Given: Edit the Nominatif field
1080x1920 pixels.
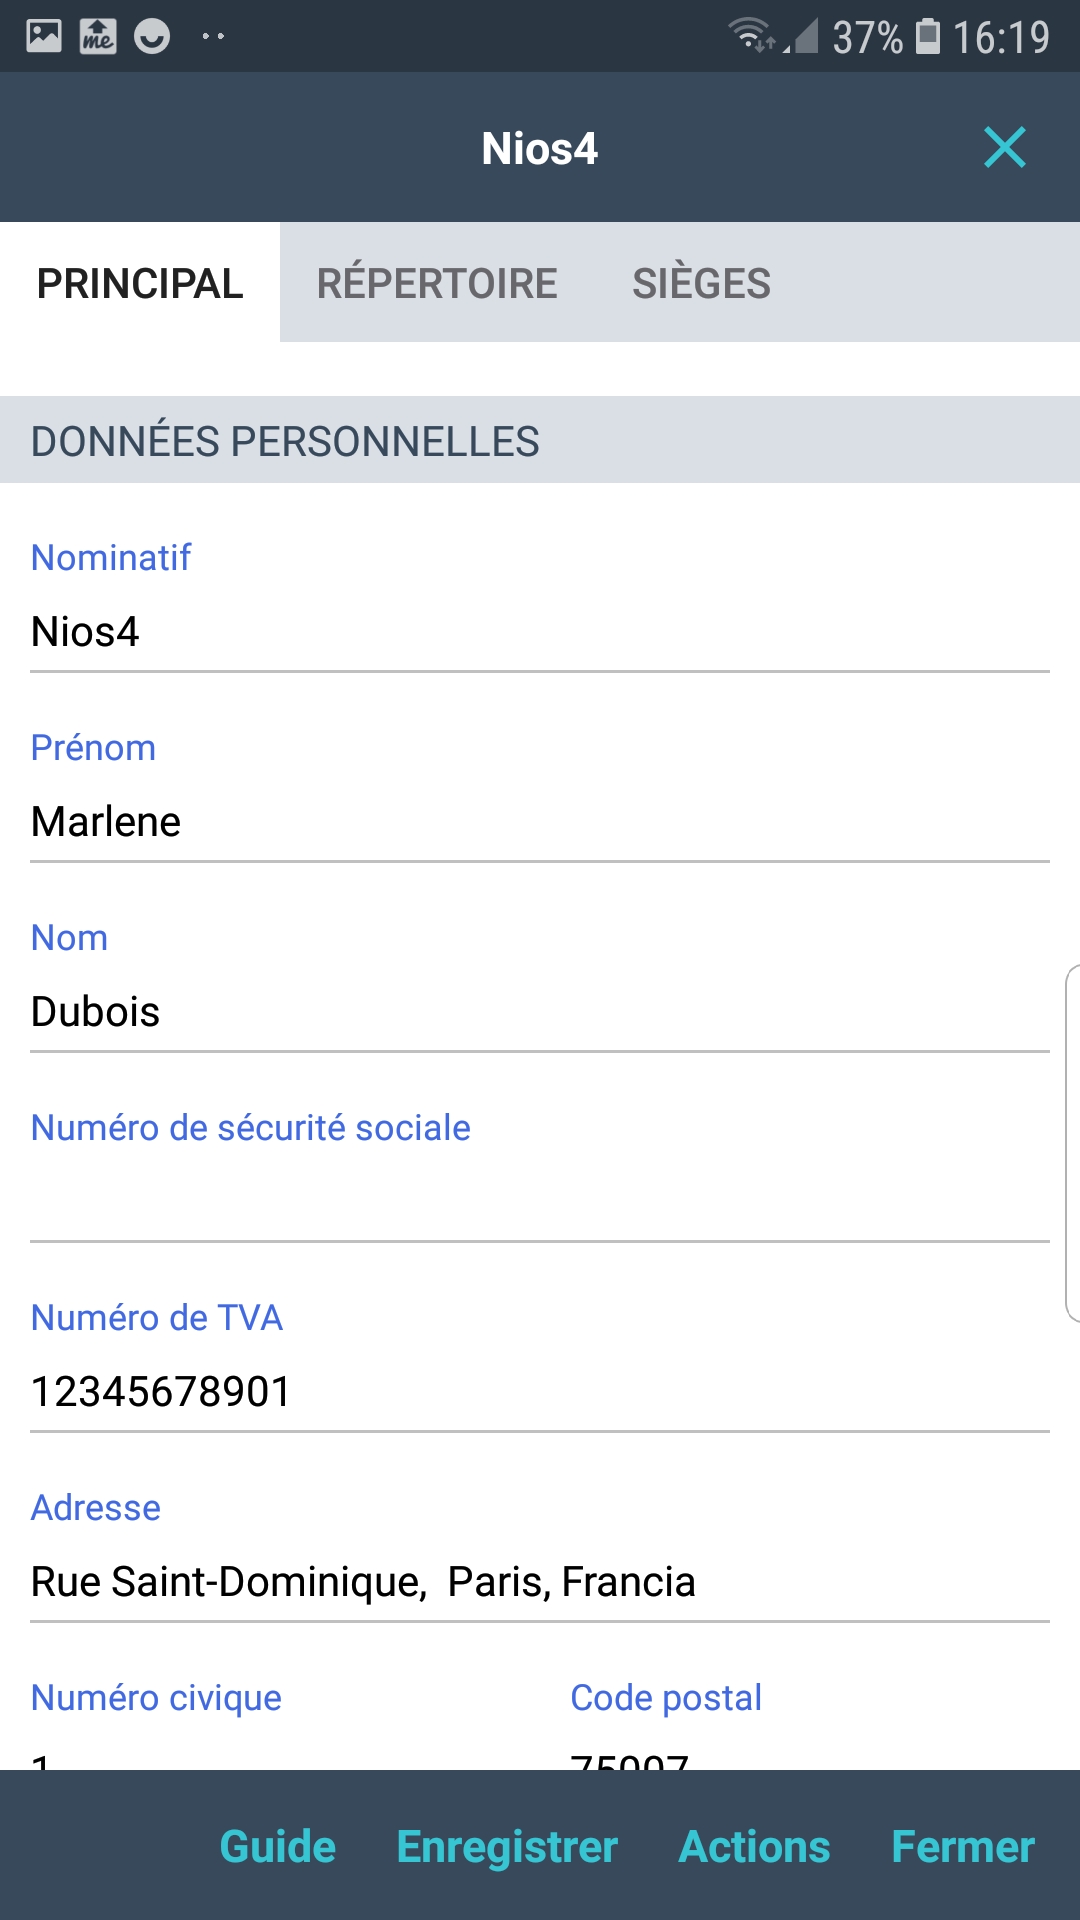Looking at the screenshot, I should pos(540,632).
